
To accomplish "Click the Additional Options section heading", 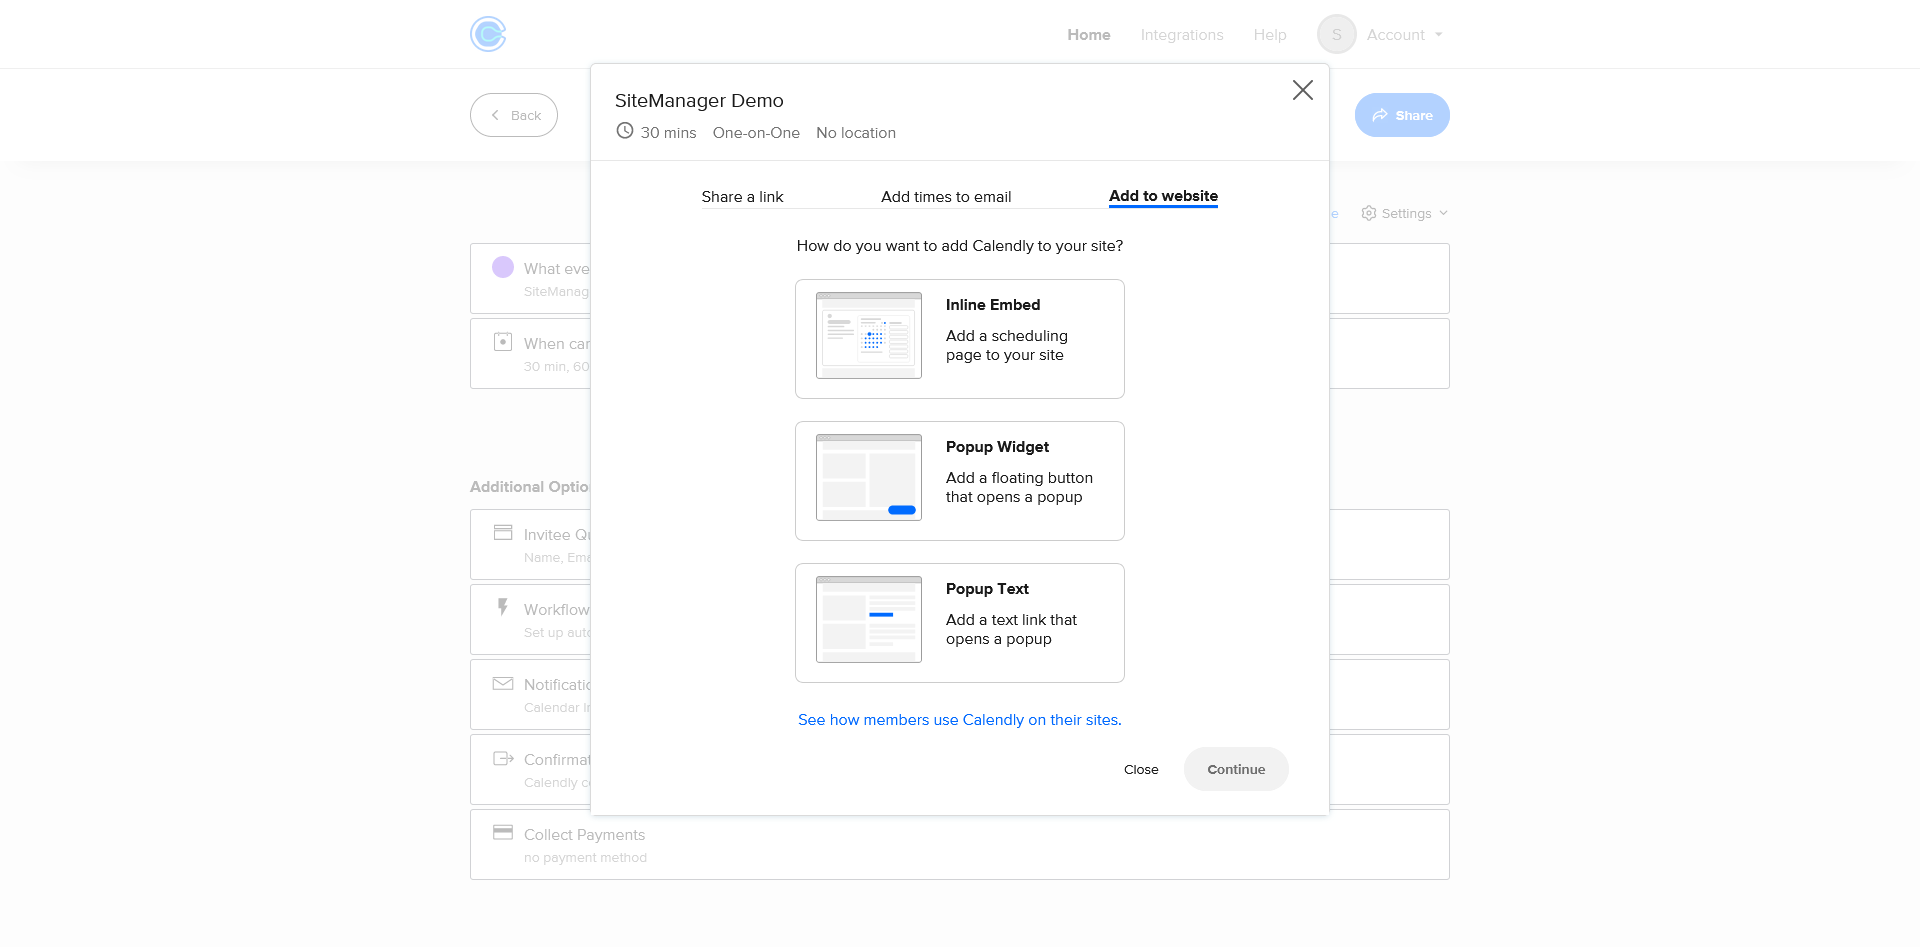I will [530, 487].
